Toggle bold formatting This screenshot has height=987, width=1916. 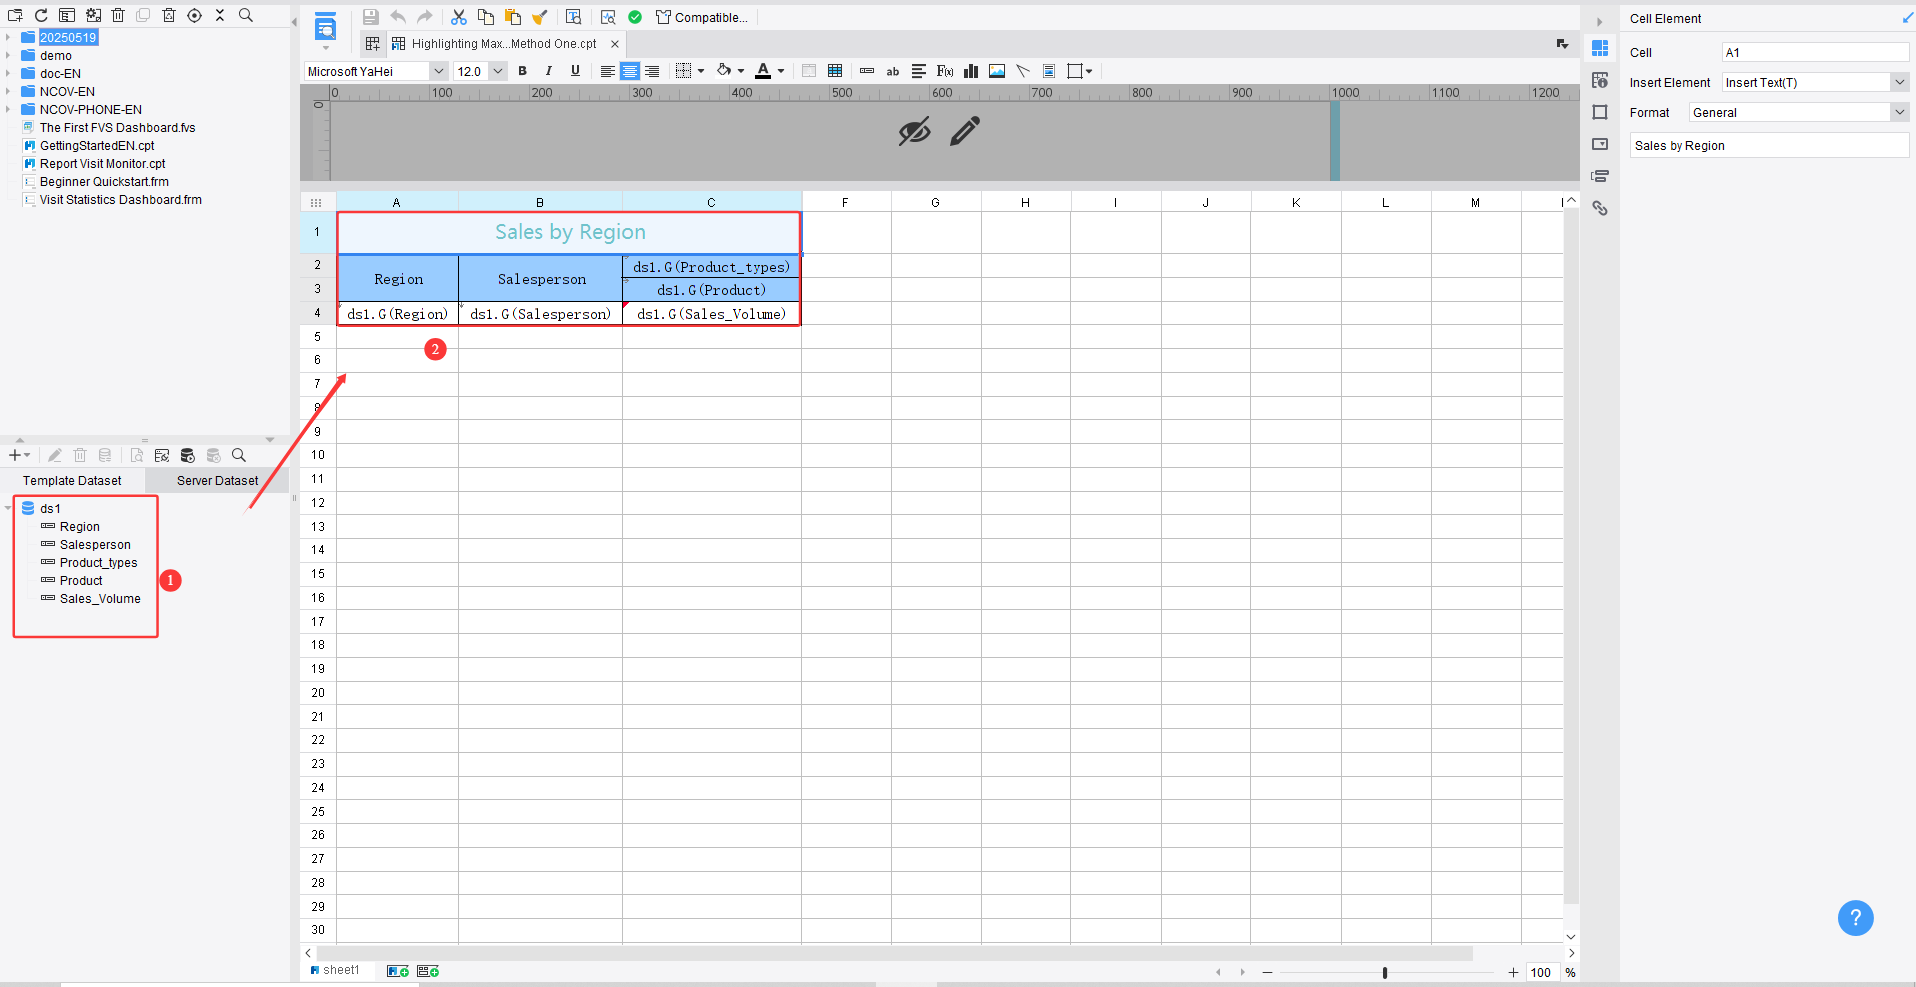click(522, 71)
